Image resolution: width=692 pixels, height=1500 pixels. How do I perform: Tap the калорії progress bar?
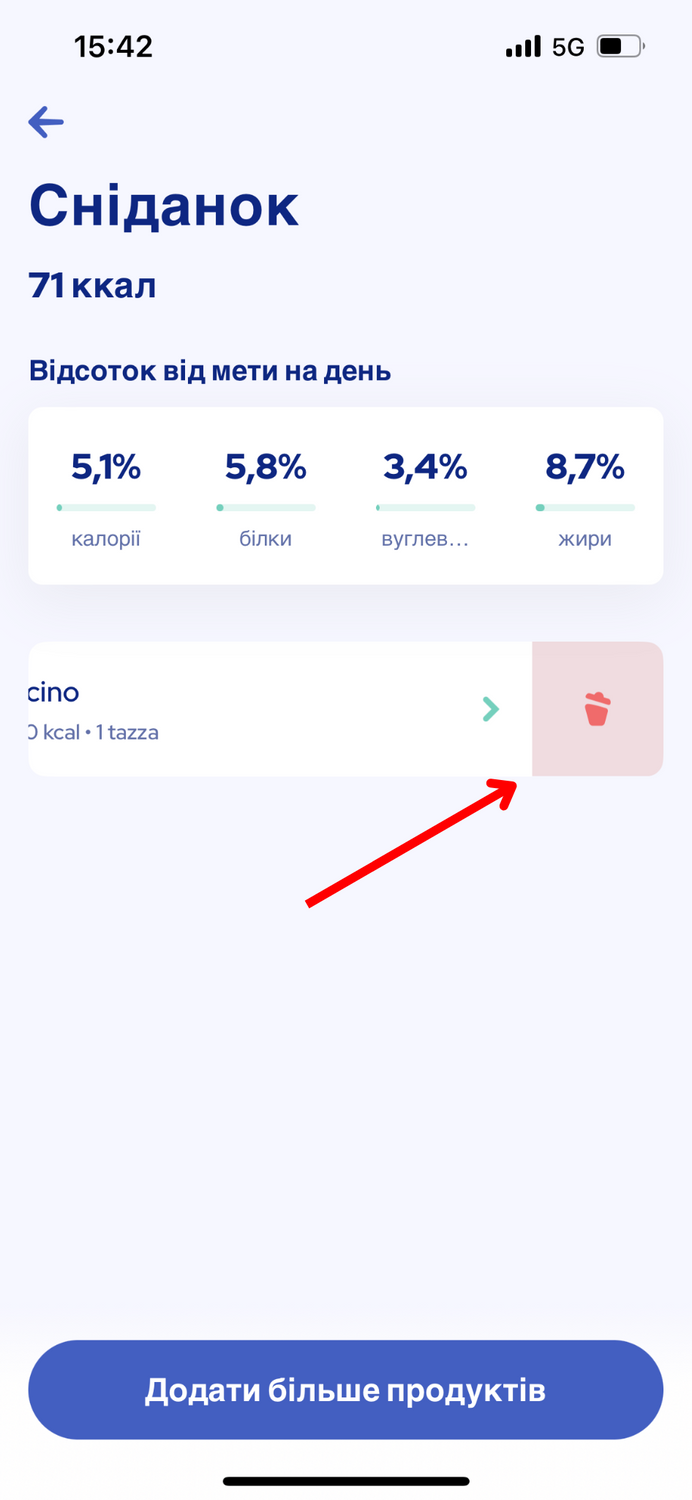click(x=106, y=508)
